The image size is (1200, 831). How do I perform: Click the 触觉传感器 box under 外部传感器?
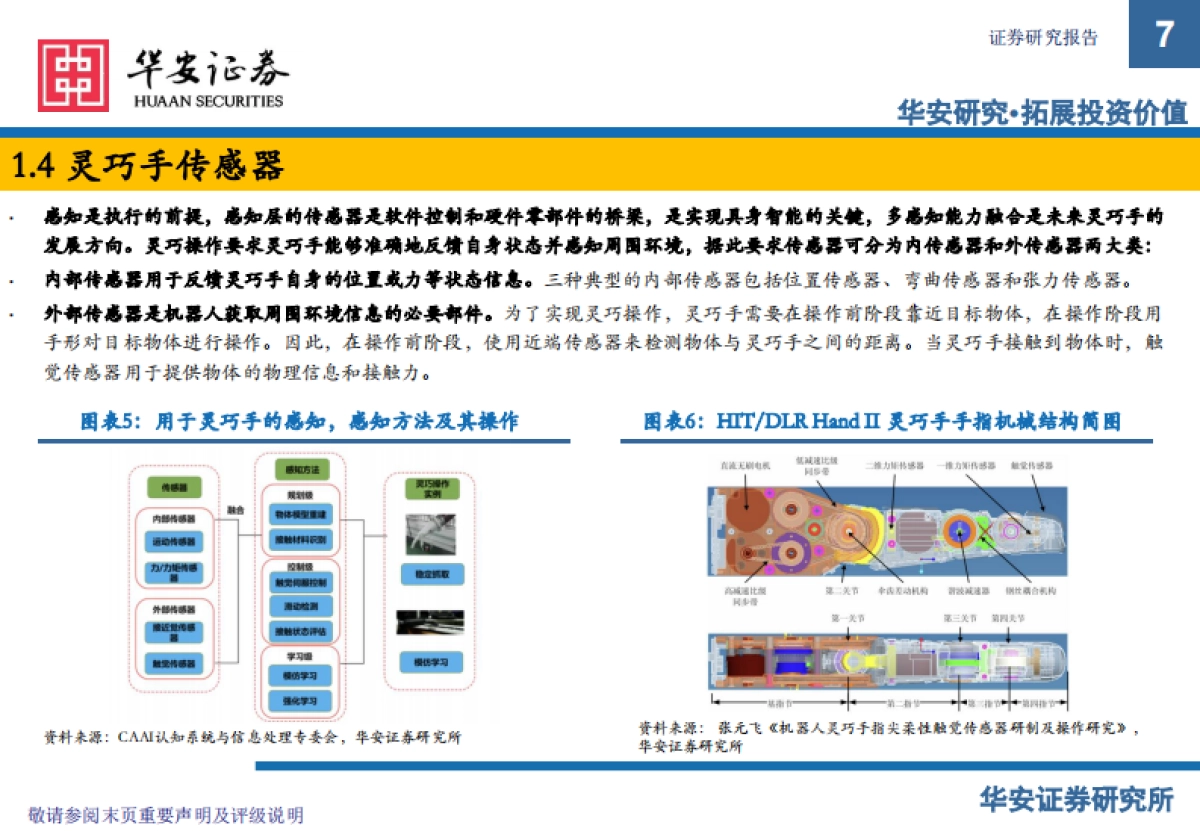174,662
